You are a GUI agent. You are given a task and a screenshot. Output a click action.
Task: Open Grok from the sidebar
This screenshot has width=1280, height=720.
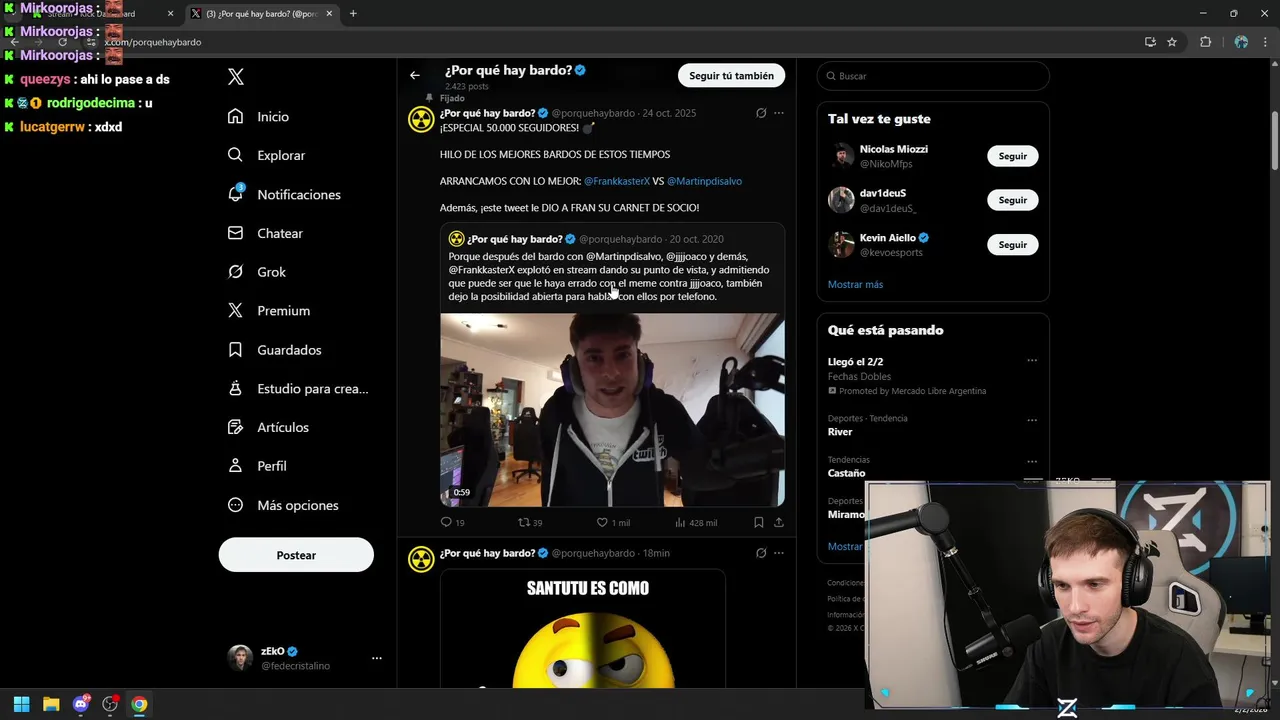[257, 272]
